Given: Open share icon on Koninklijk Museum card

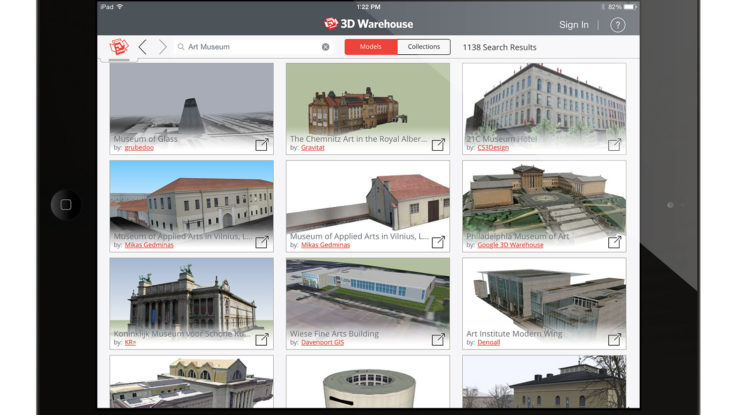Looking at the screenshot, I should click(x=262, y=339).
